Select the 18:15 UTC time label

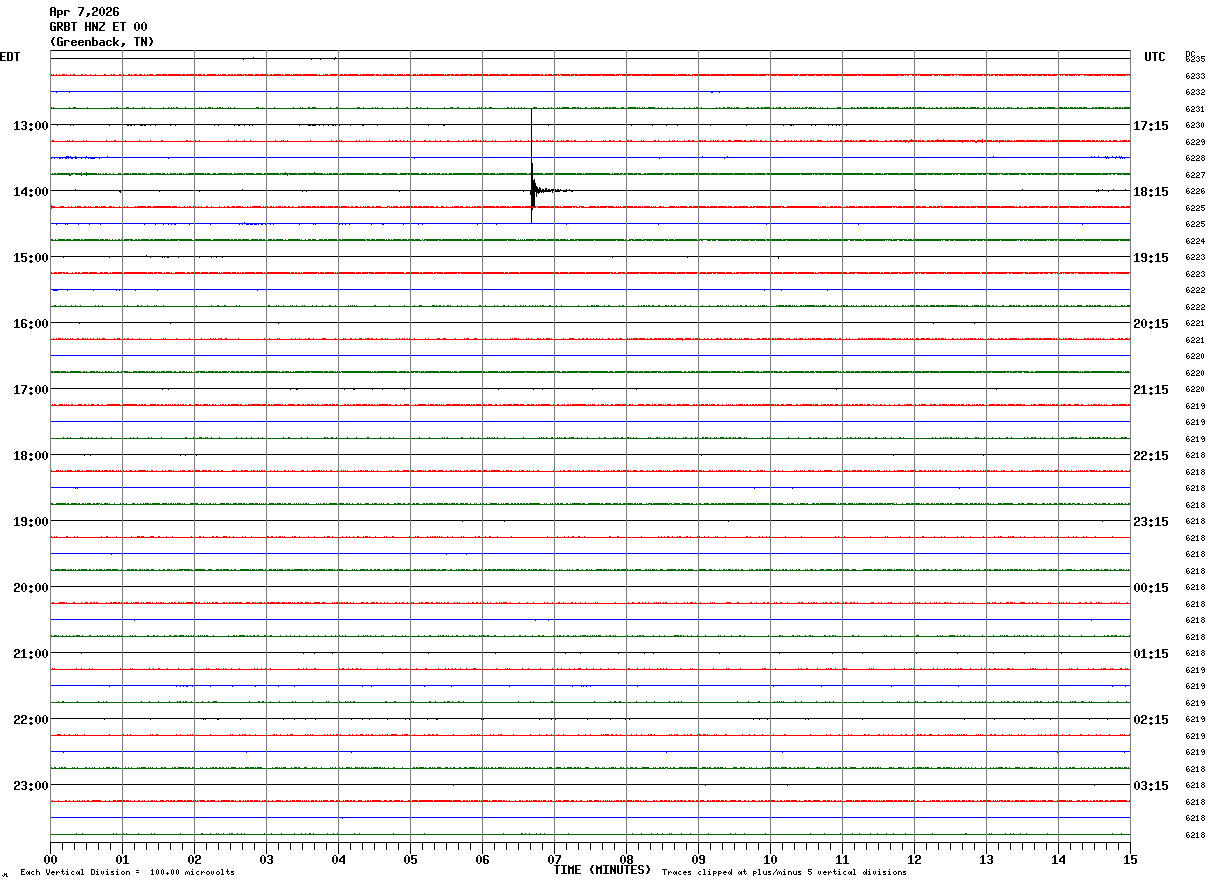click(1151, 192)
